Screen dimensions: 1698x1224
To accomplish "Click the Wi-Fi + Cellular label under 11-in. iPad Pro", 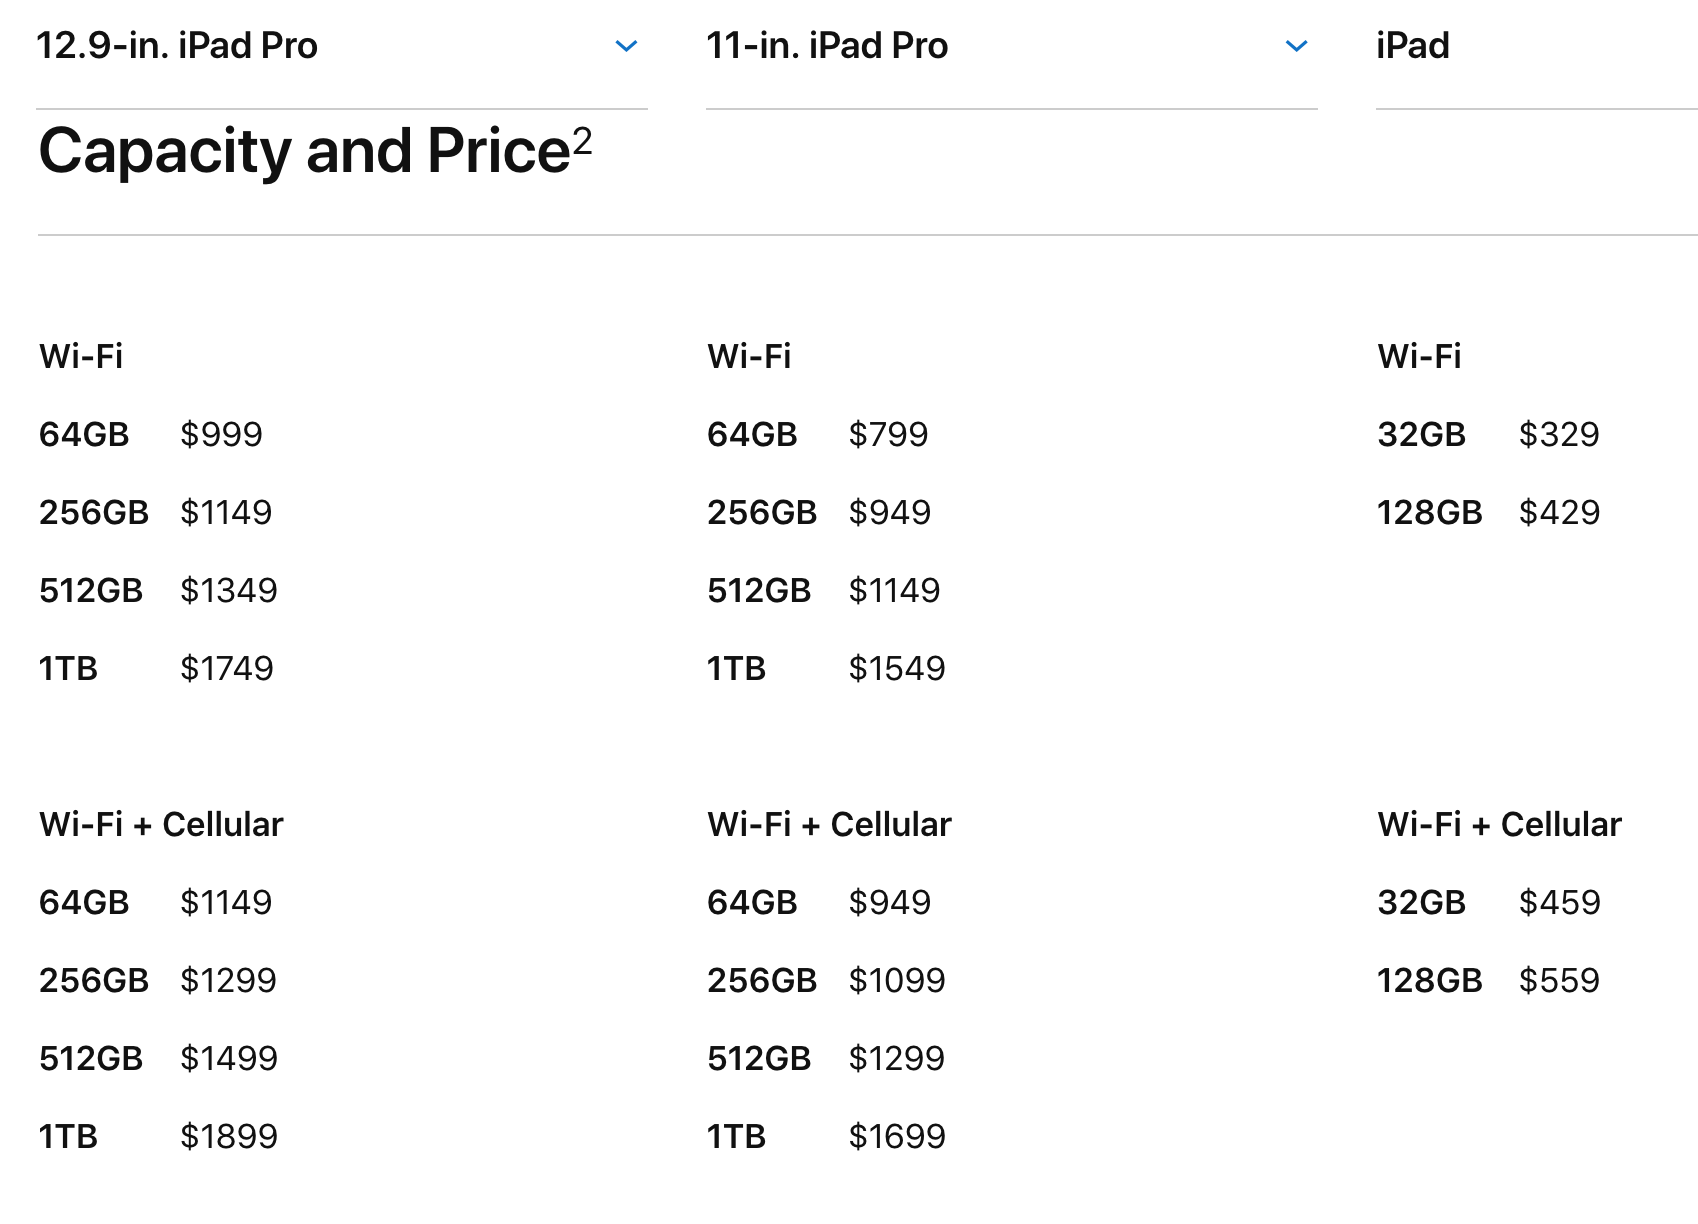I will pyautogui.click(x=829, y=824).
